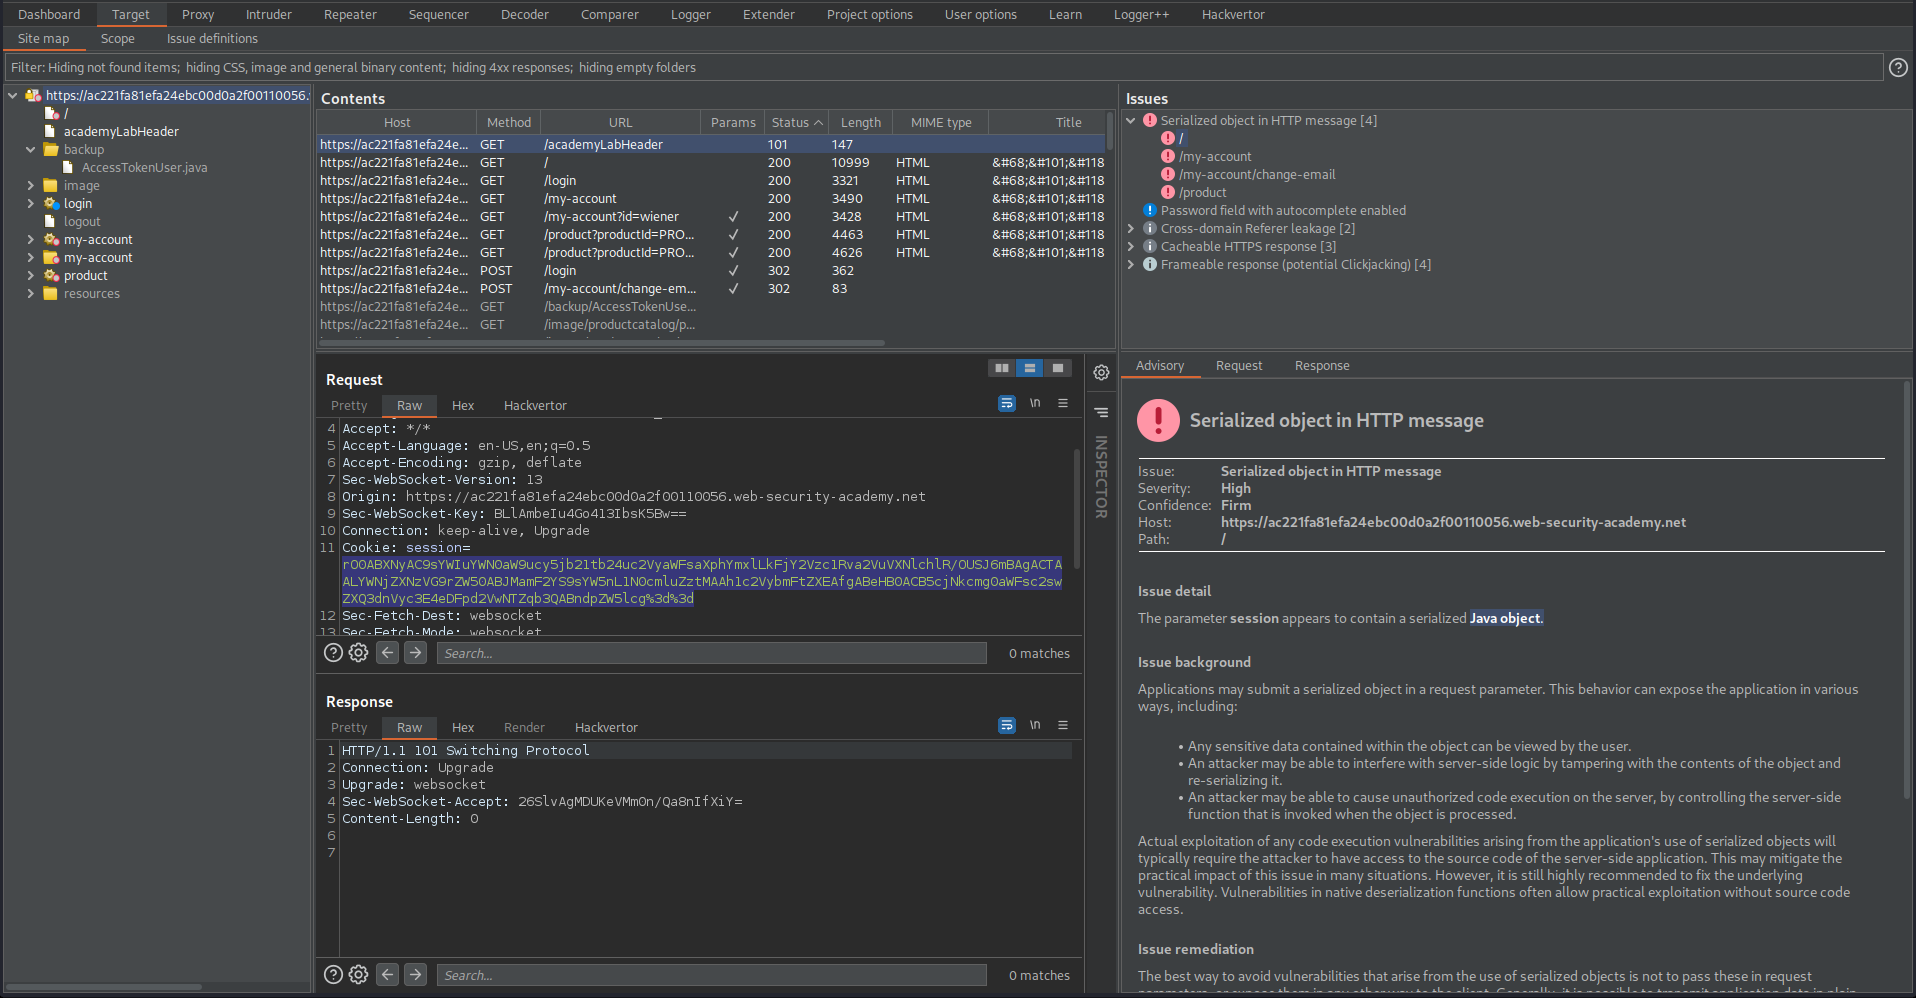
Task: Click the site map filter bar
Action: 944,67
